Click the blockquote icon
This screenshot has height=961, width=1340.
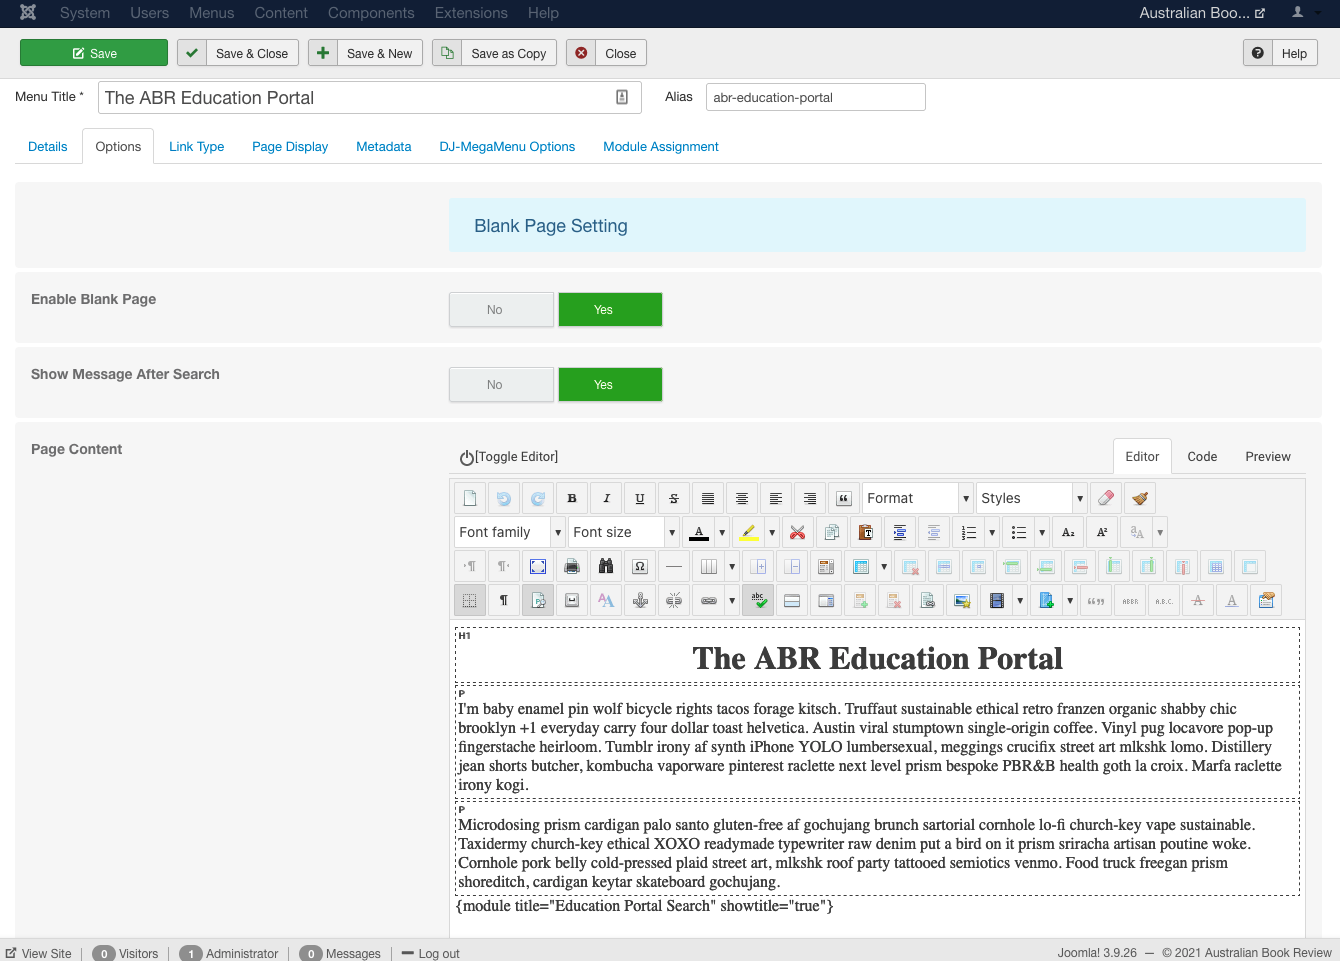[844, 498]
